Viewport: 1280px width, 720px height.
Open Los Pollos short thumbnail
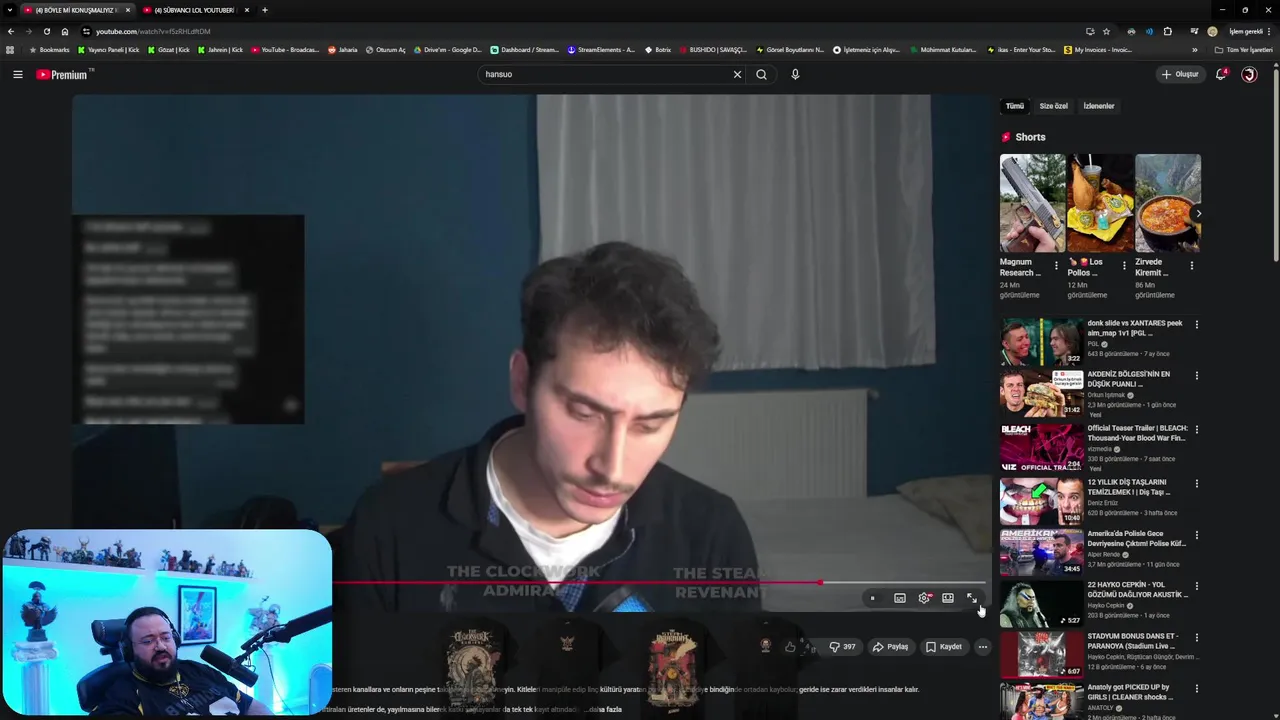1100,203
